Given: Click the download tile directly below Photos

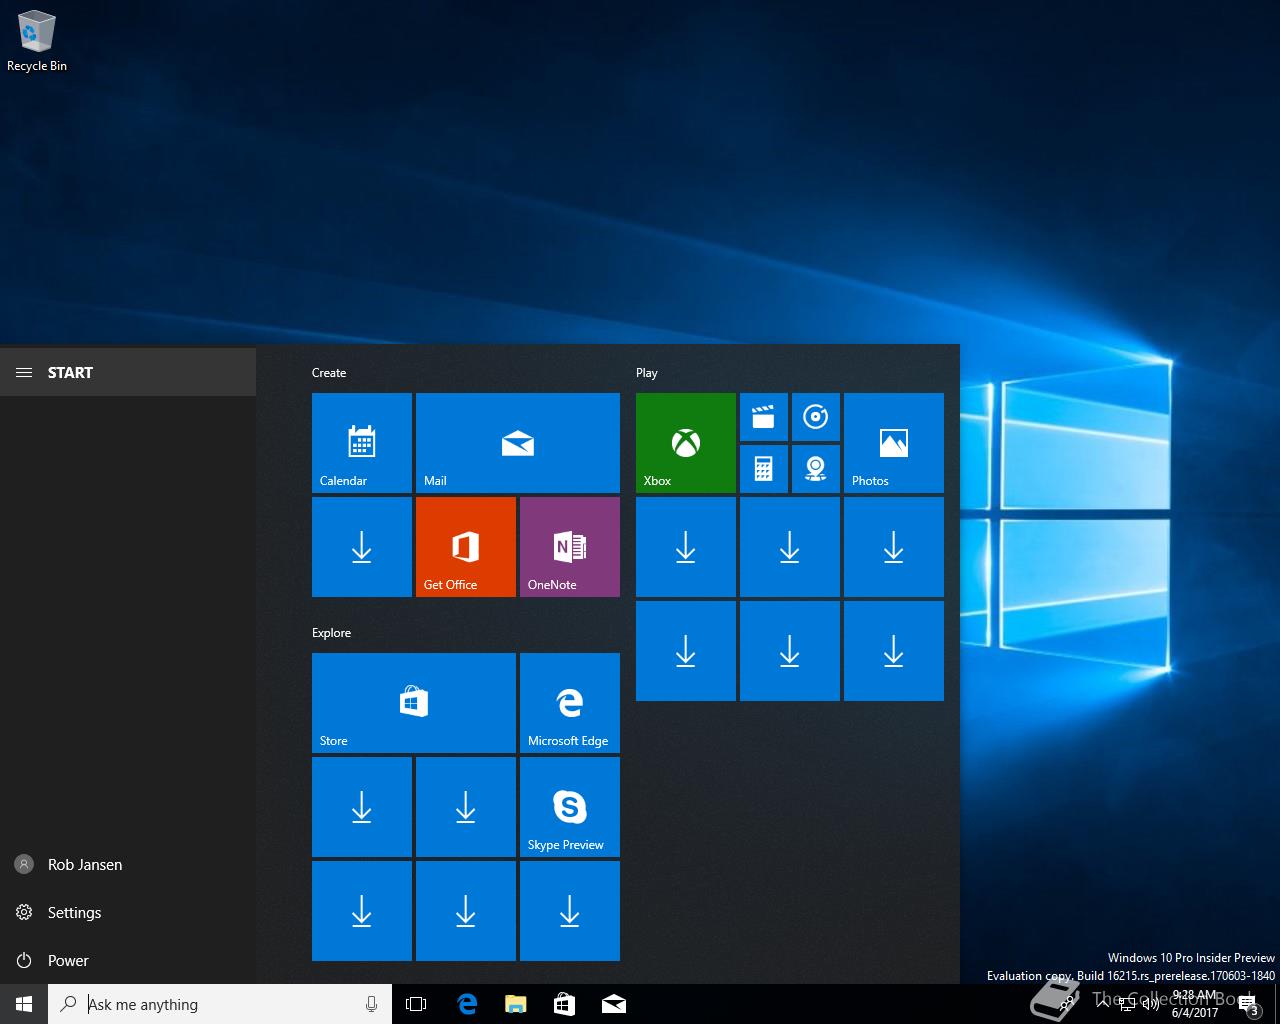Looking at the screenshot, I should tap(894, 547).
